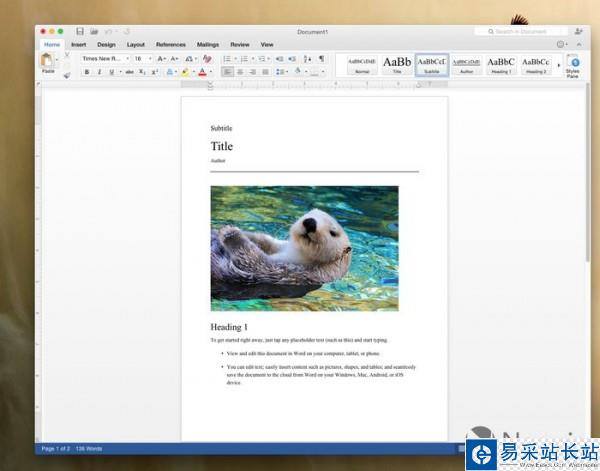Toggle Bold formatting
This screenshot has width=600, height=471.
[87, 72]
